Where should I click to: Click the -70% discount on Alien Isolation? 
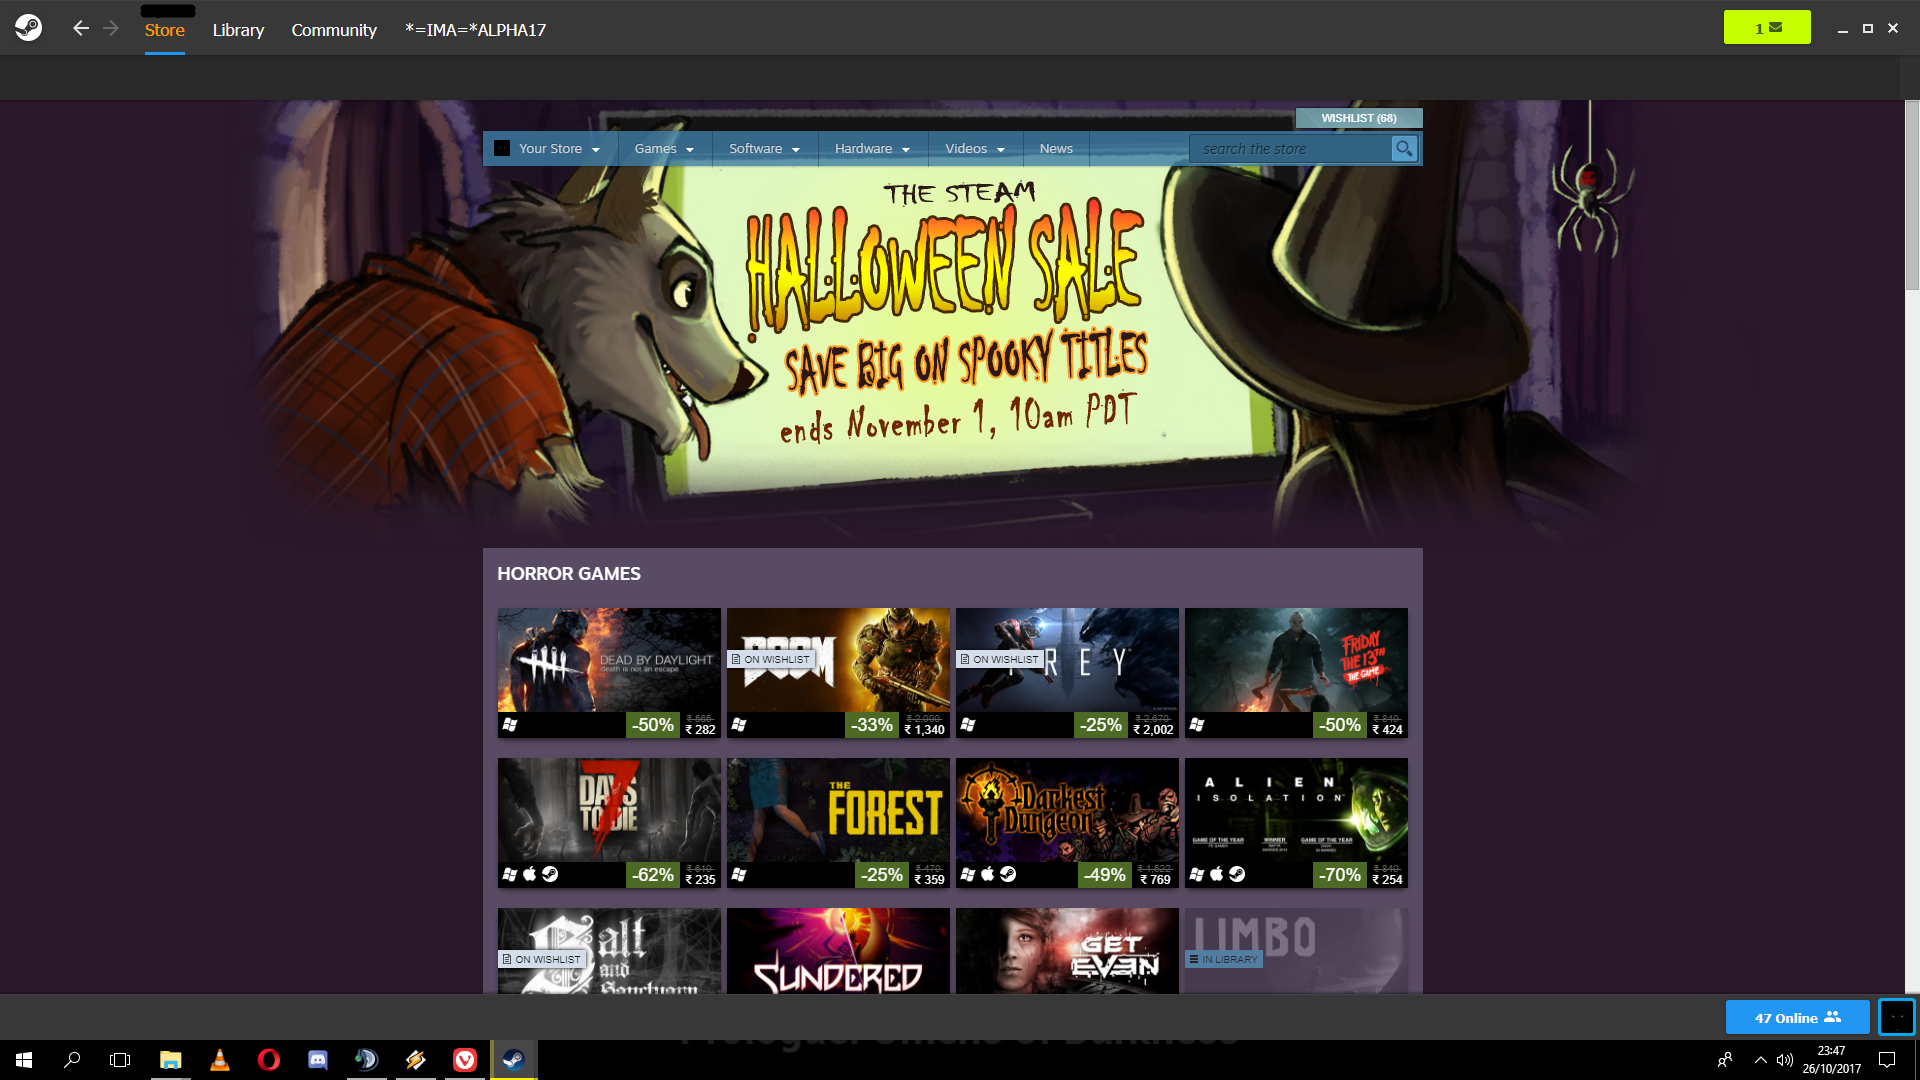point(1340,875)
